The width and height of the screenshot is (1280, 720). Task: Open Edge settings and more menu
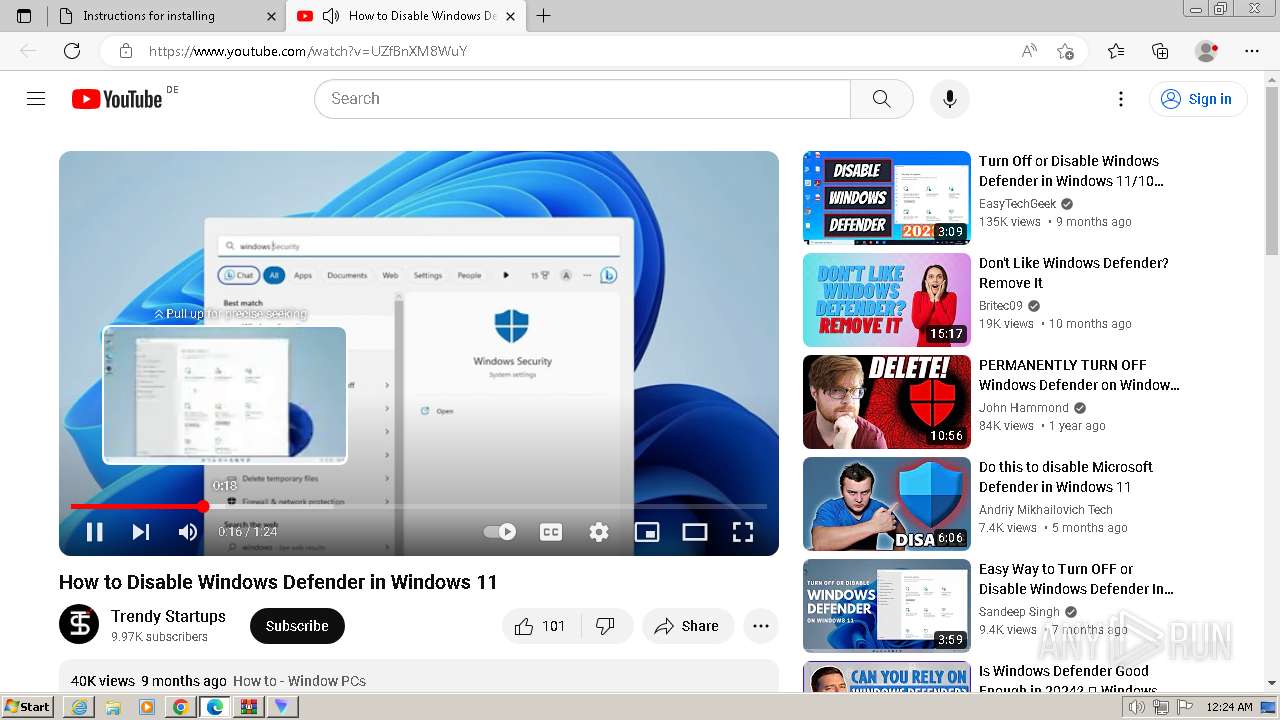pos(1252,51)
